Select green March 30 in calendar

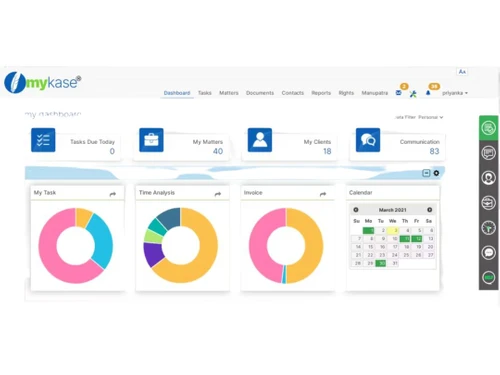point(380,263)
